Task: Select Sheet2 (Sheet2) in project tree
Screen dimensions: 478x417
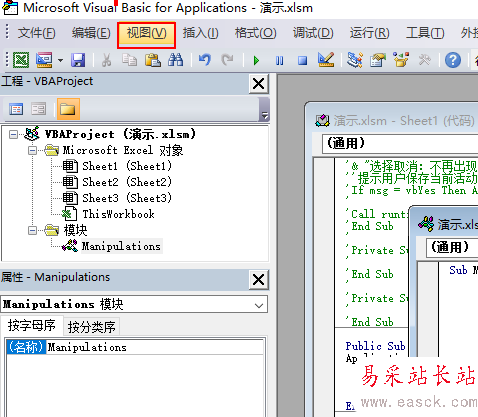Action: [x=127, y=182]
